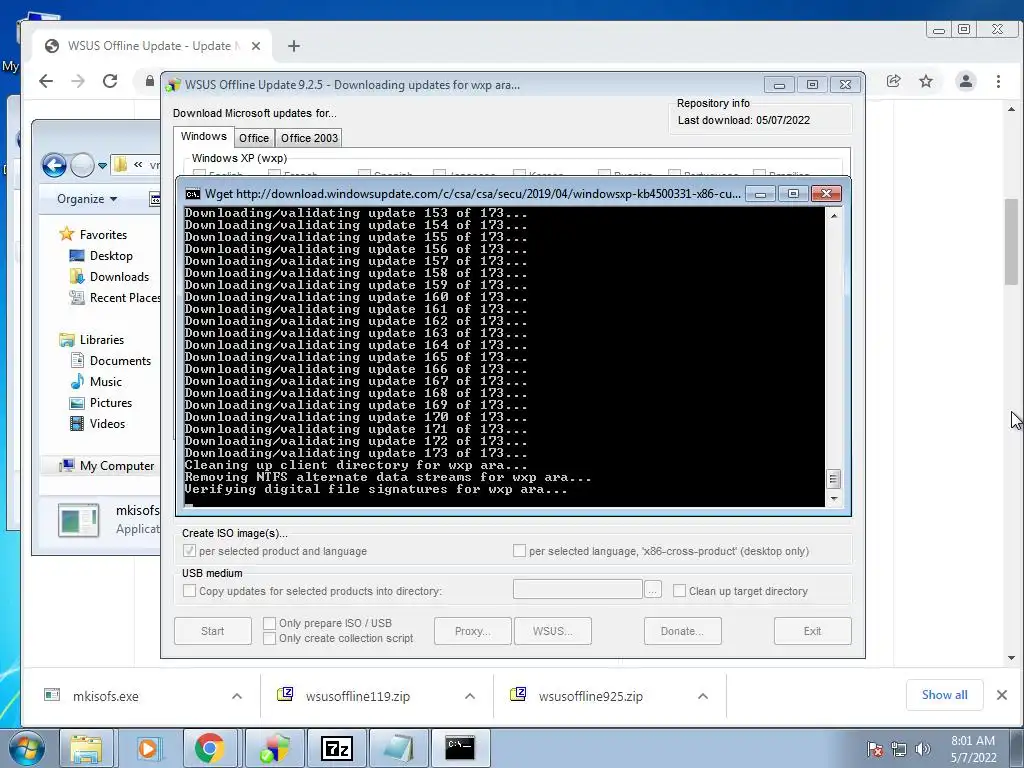Click the mkisofs application file thumbnail
The image size is (1024, 768).
tap(78, 520)
